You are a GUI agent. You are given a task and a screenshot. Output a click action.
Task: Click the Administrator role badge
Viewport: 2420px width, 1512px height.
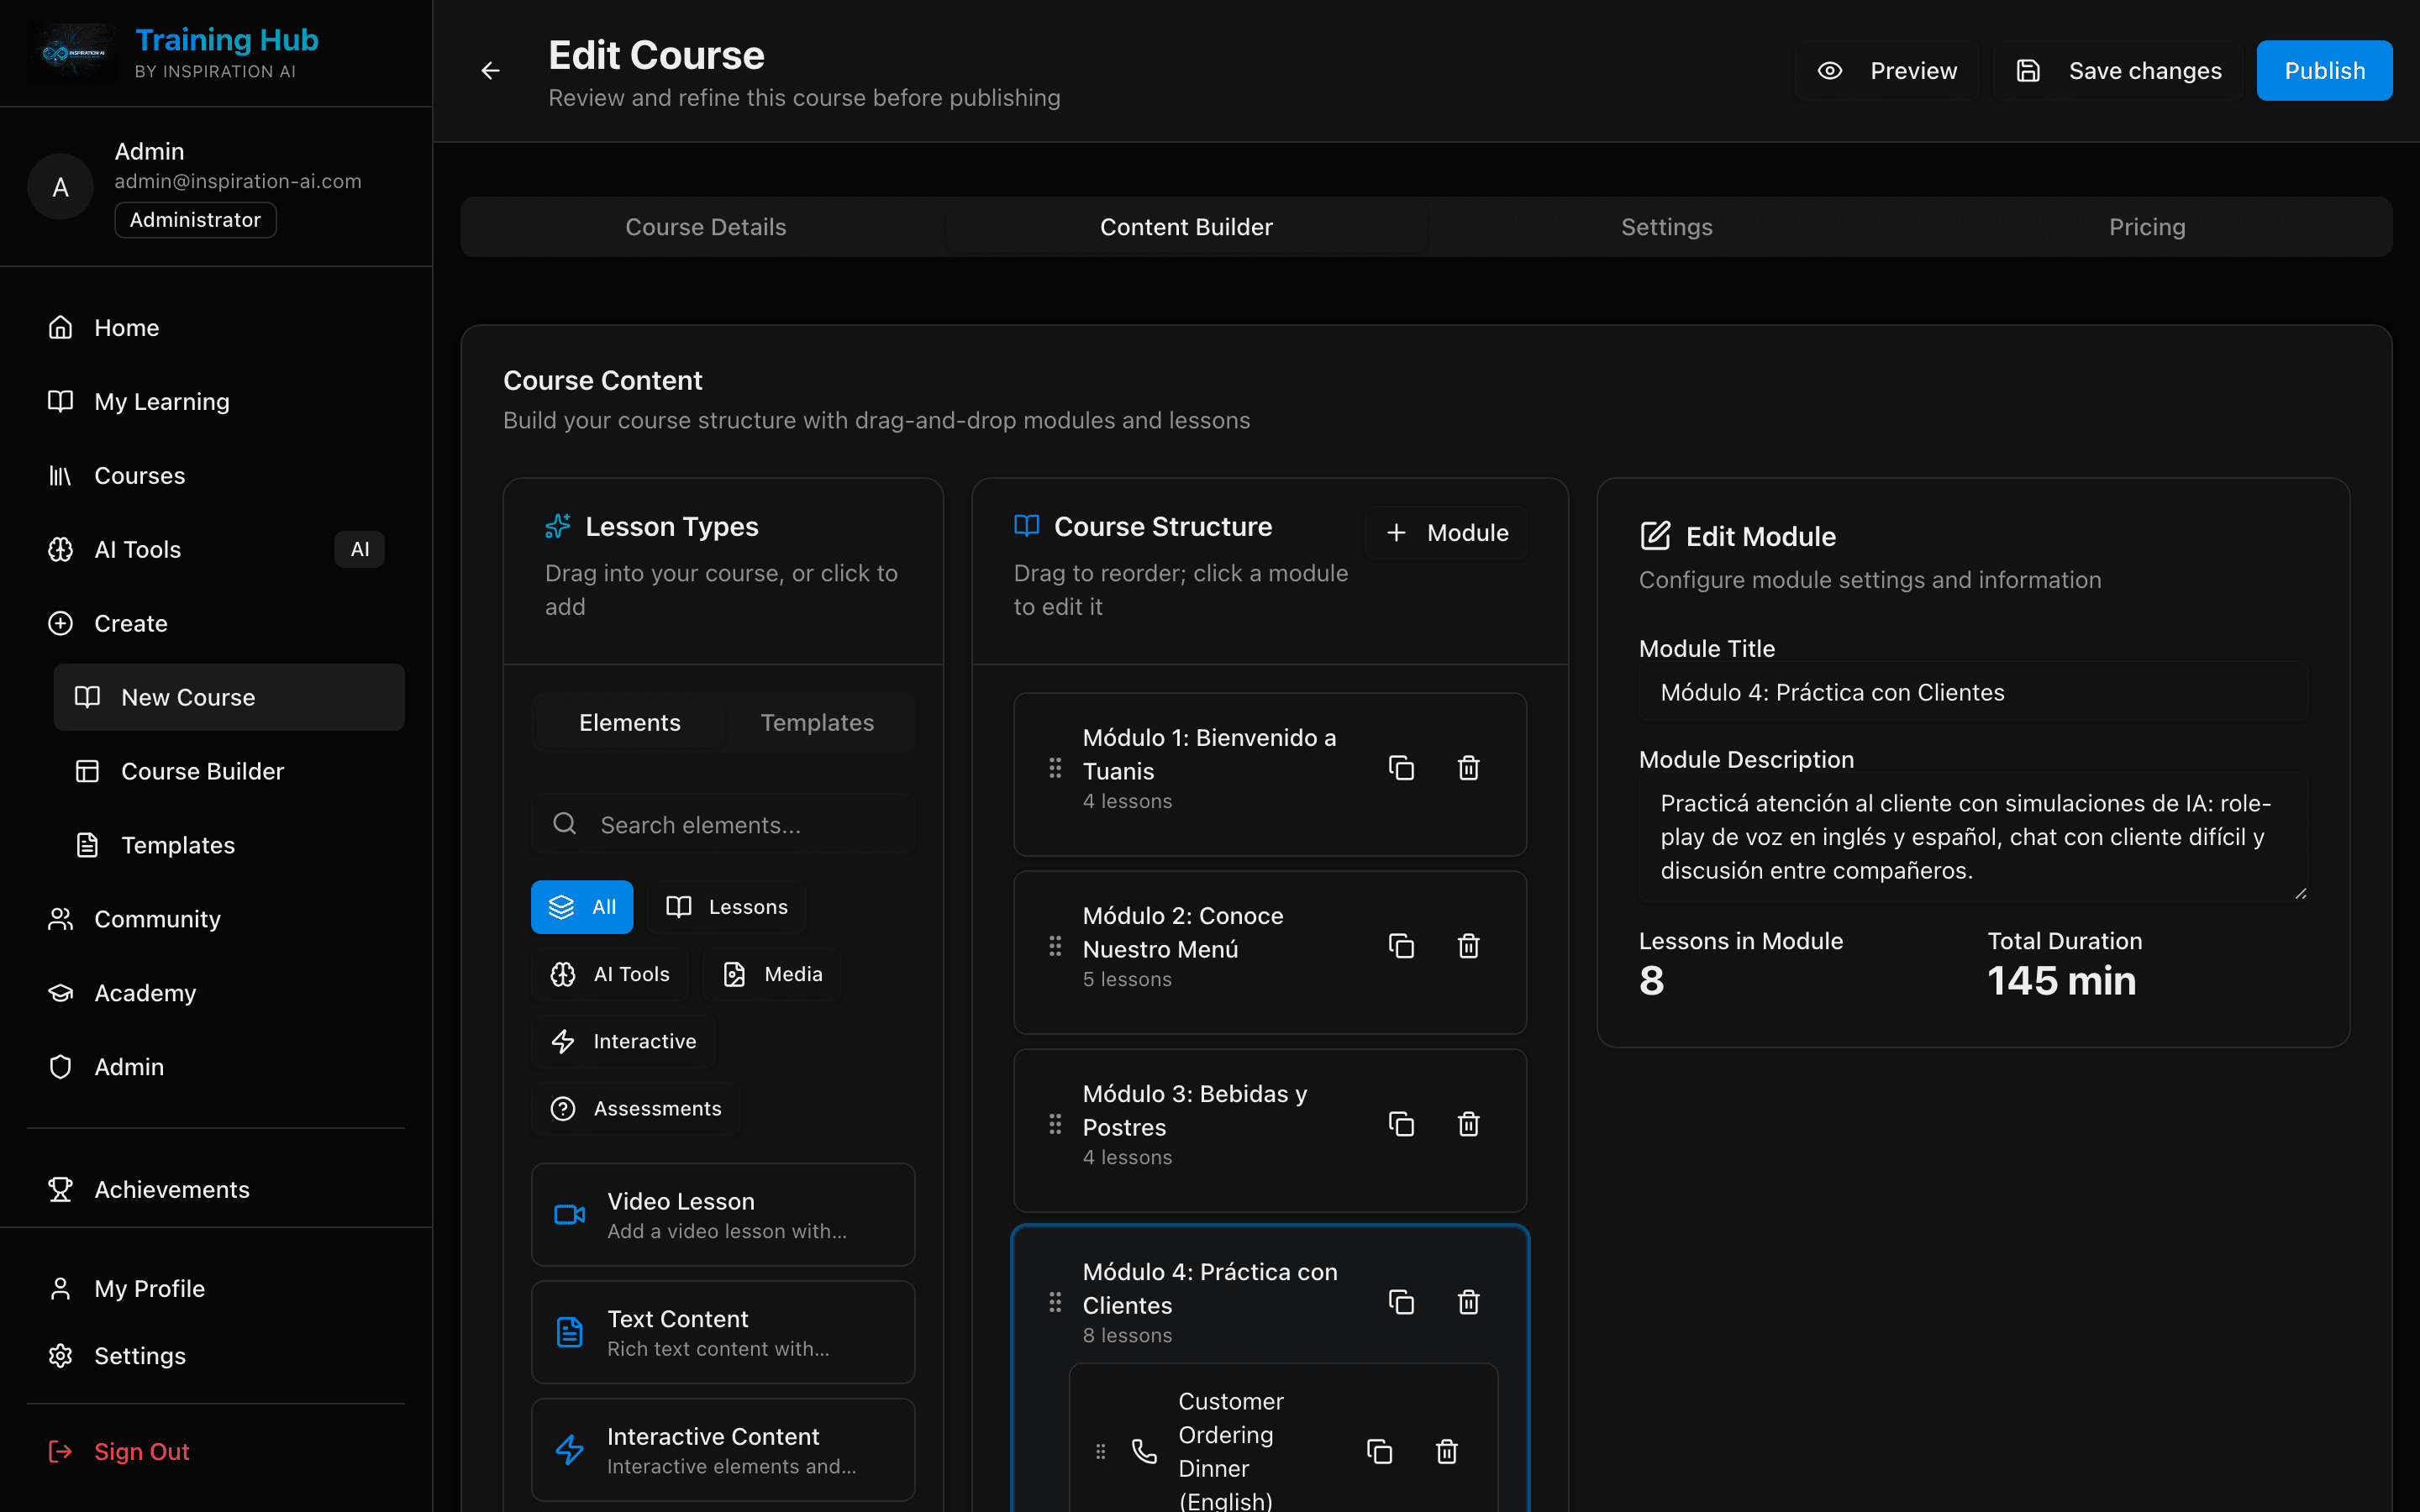(195, 220)
